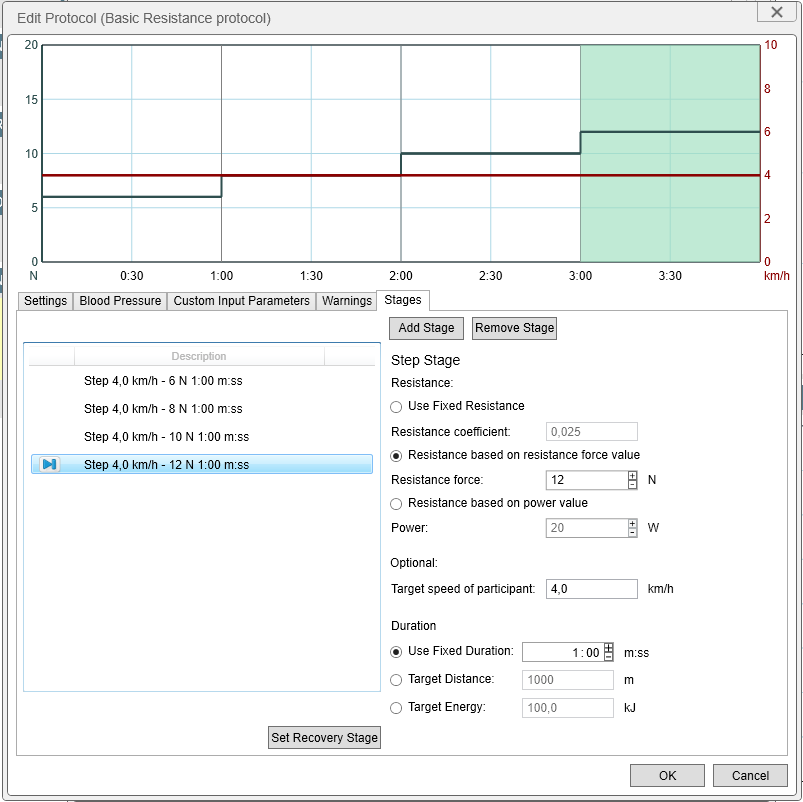Viewport: 803px width, 802px height.
Task: Open the Blood Pressure tab
Action: (120, 301)
